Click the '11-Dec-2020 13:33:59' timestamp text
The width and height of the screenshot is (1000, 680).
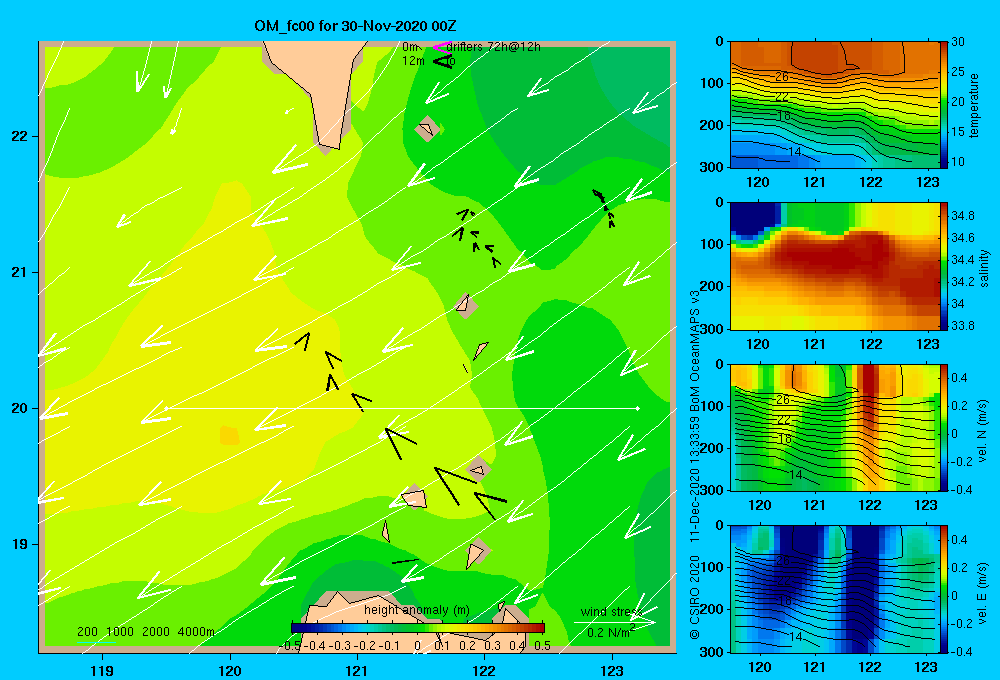695,480
